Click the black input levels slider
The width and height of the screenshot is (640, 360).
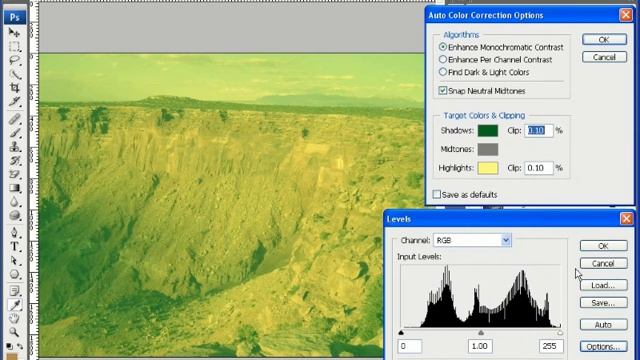(x=401, y=333)
